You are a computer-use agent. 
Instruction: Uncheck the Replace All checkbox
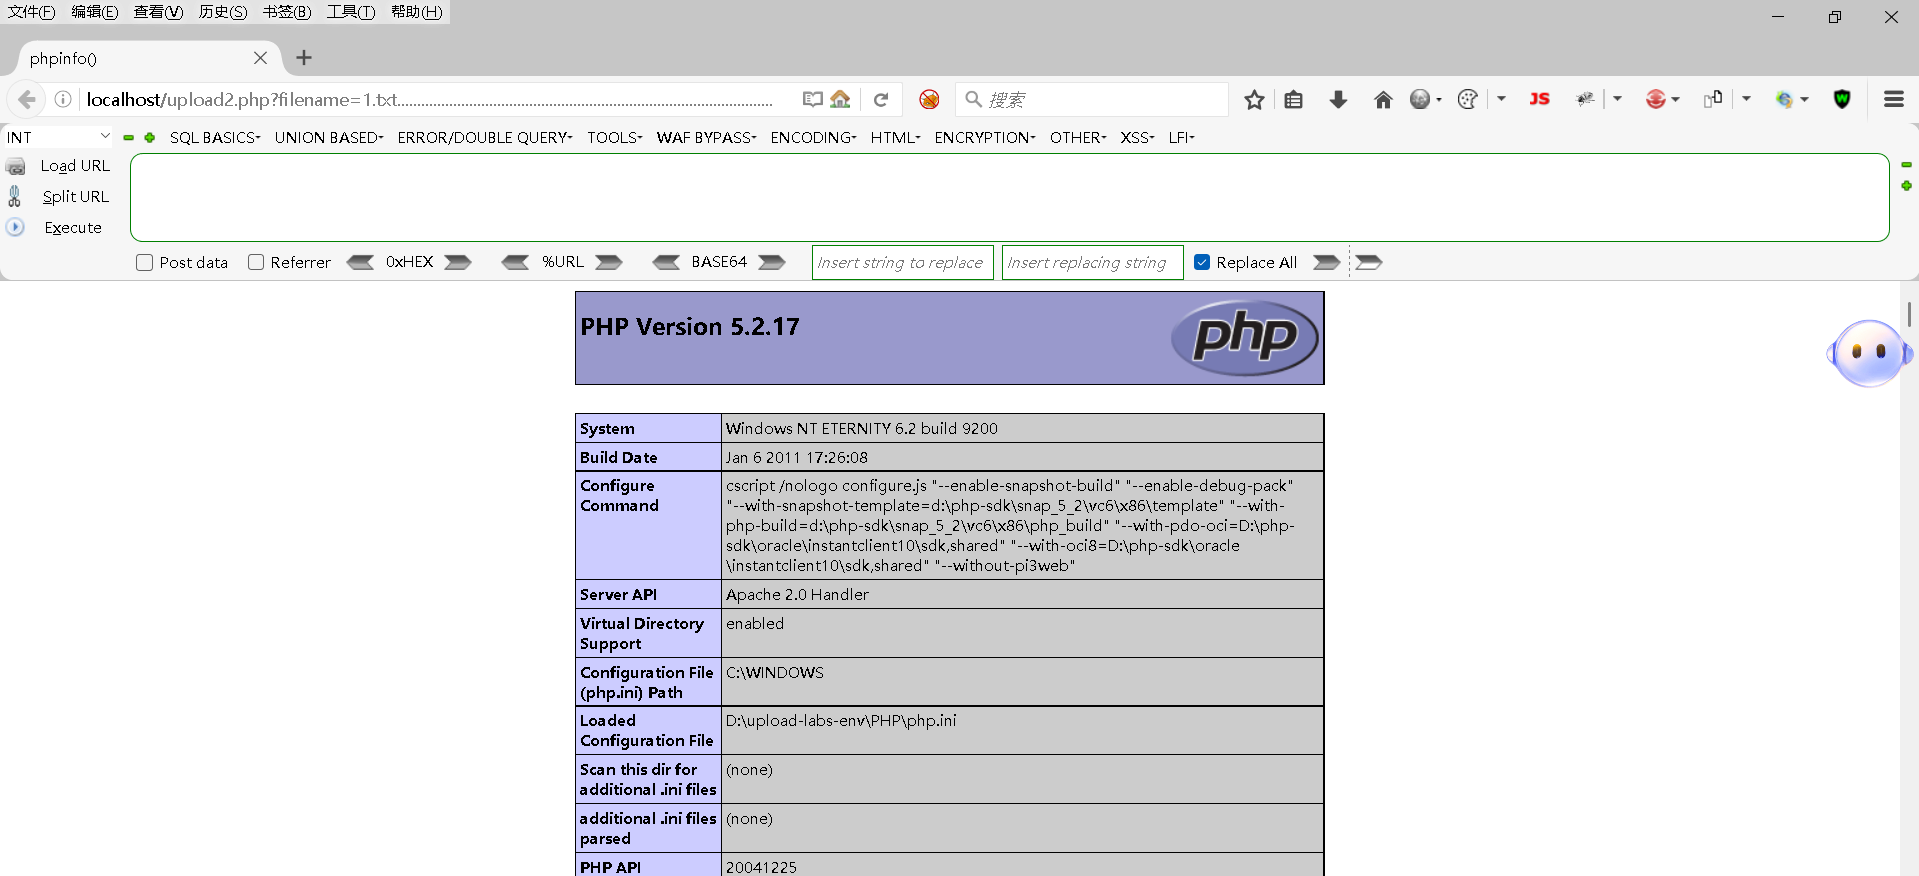pos(1202,262)
